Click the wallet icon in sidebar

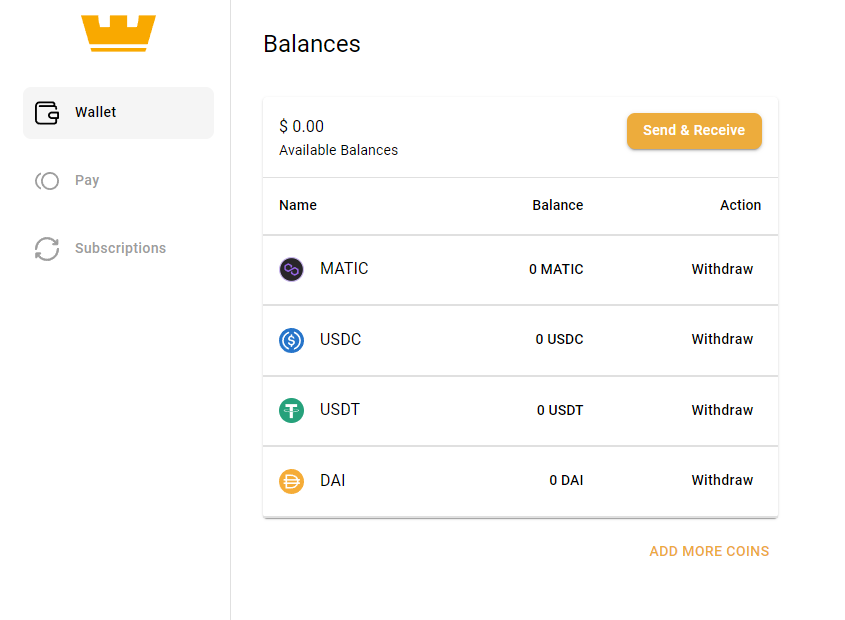point(47,113)
